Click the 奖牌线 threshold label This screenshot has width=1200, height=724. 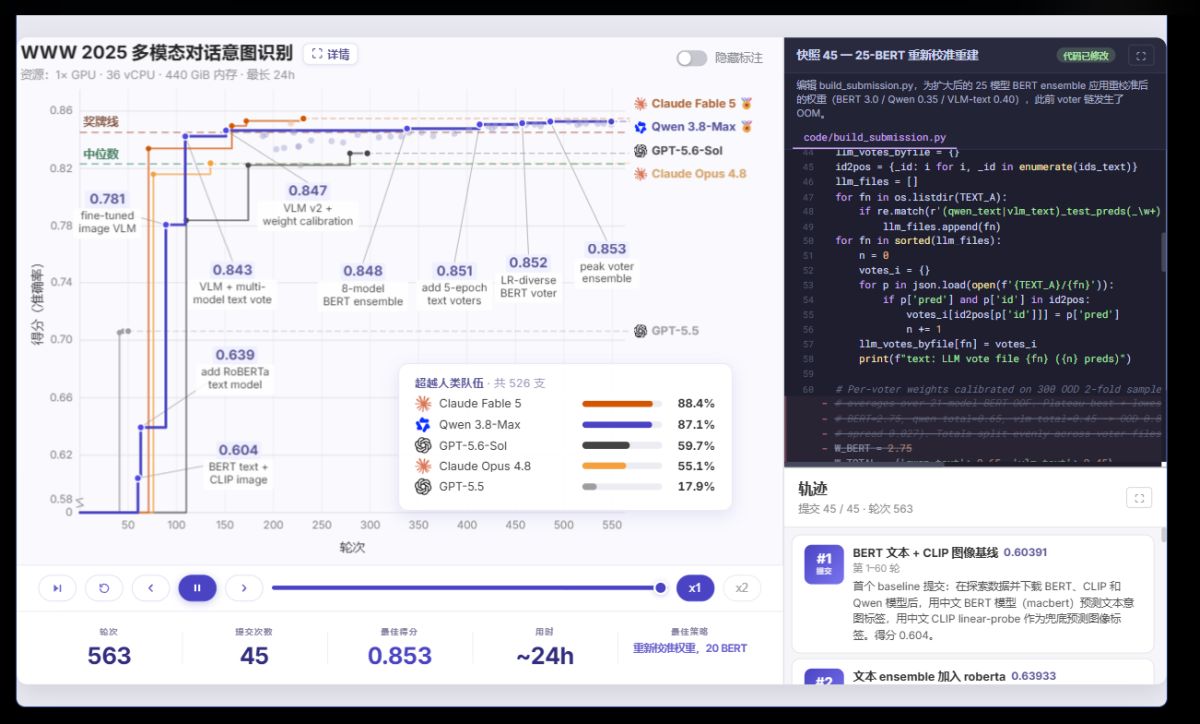100,121
